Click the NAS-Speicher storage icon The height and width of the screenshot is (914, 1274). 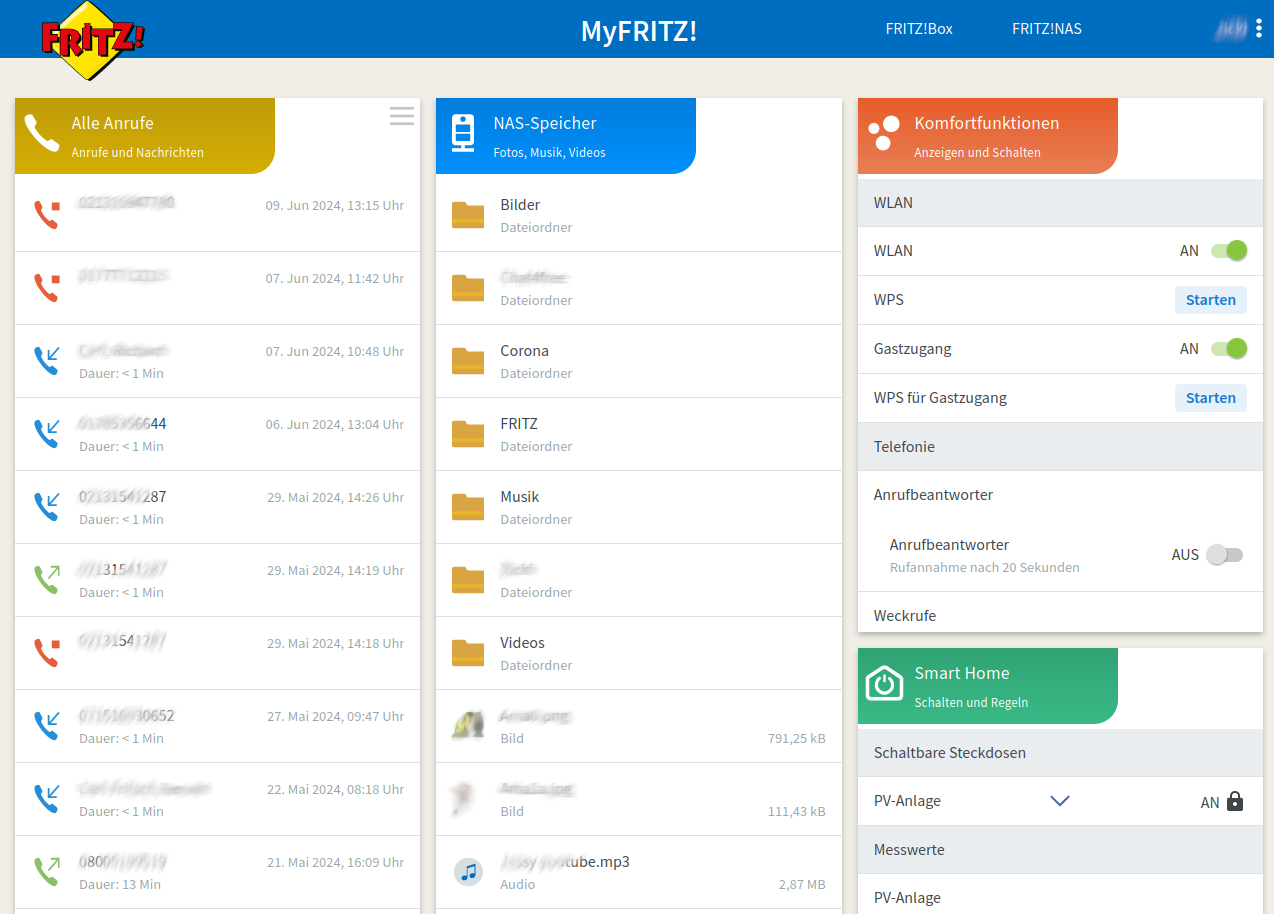tap(462, 134)
